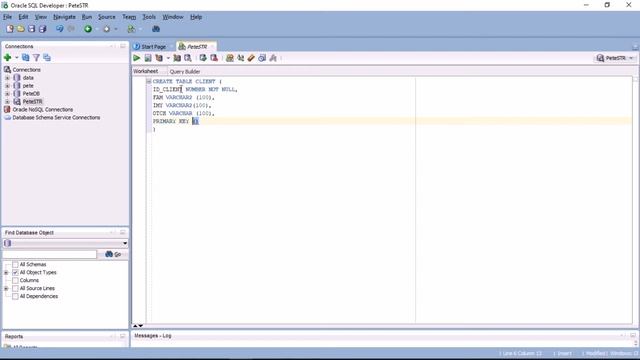Viewport: 640px width, 360px height.
Task: Click the Refresh connections icon
Action: coord(25,58)
